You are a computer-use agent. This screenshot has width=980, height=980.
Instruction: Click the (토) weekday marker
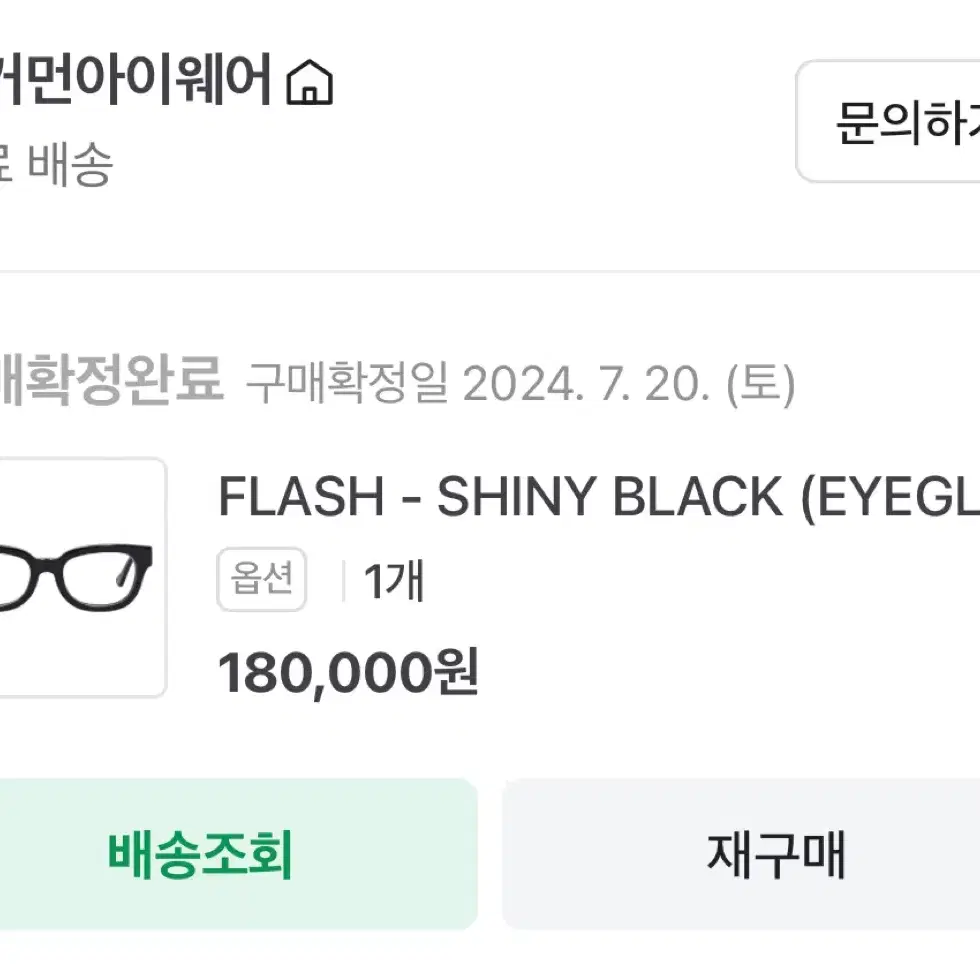[761, 384]
